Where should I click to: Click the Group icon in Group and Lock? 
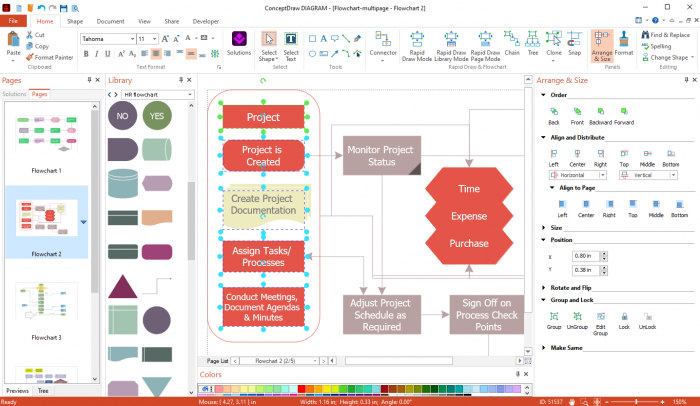(x=554, y=317)
